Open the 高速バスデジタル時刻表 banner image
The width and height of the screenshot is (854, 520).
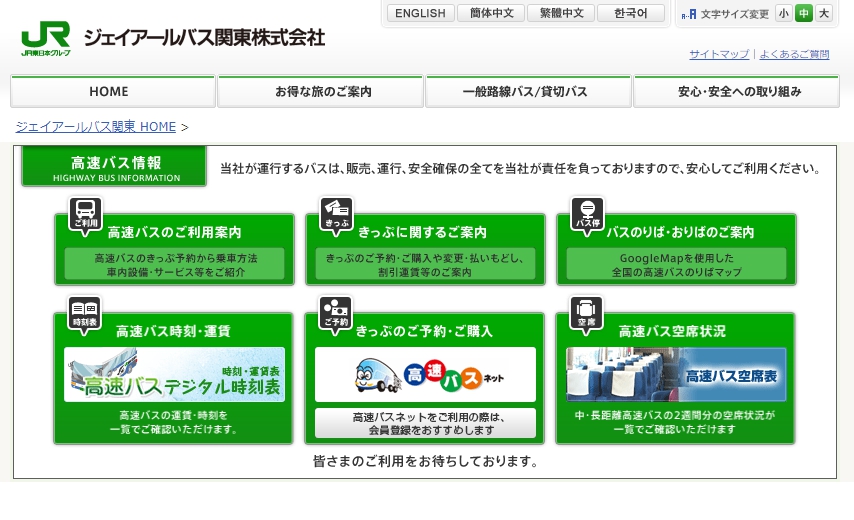[174, 375]
